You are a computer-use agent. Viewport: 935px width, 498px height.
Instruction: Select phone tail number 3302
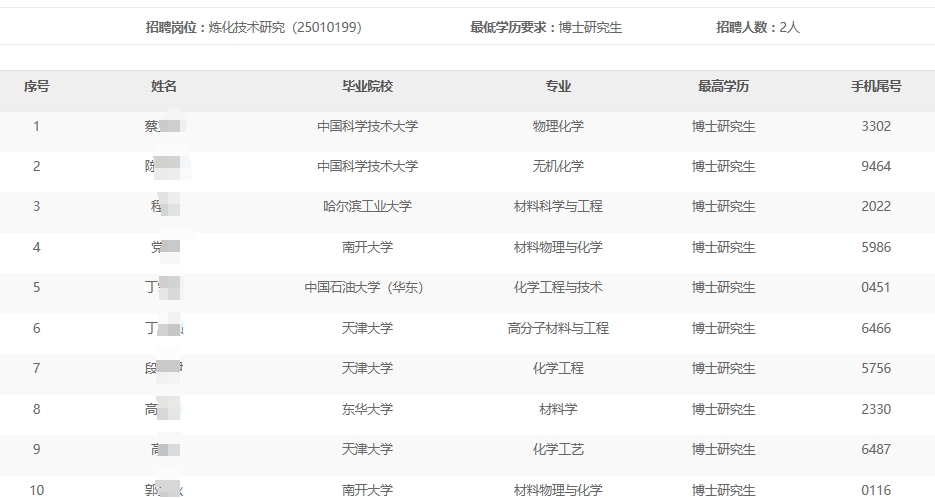876,127
